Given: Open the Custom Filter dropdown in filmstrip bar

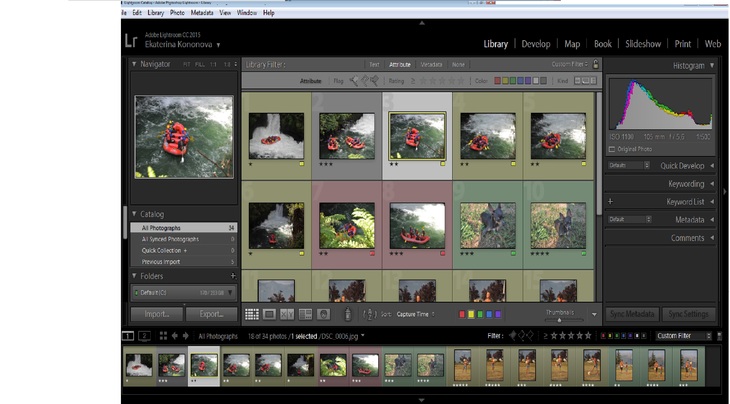Looking at the screenshot, I should 683,336.
